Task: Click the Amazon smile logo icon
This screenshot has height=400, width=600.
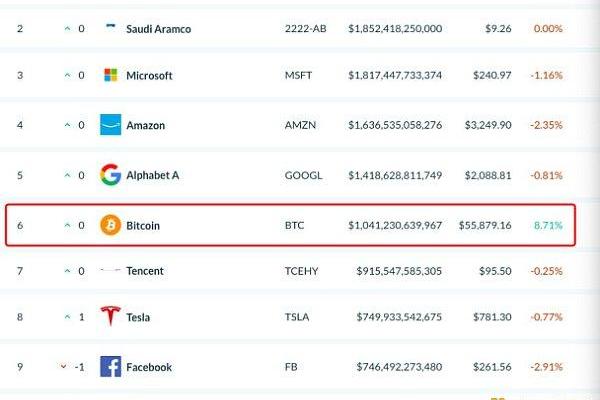Action: click(111, 124)
